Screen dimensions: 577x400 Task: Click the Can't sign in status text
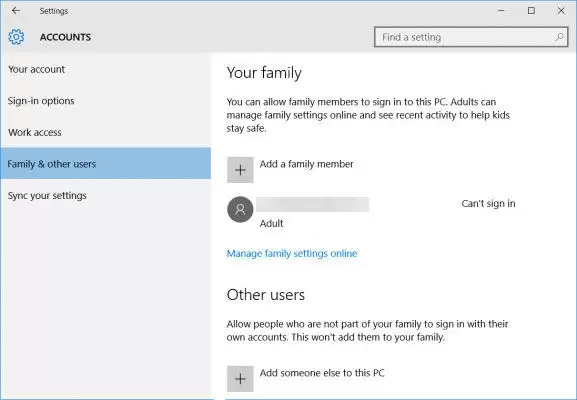488,203
